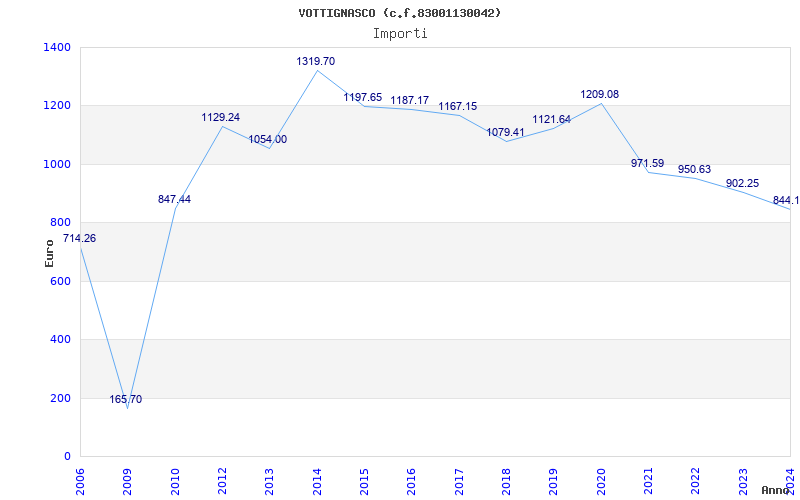Image resolution: width=800 pixels, height=500 pixels.
Task: Click x-axis year 2006
Action: pos(80,481)
